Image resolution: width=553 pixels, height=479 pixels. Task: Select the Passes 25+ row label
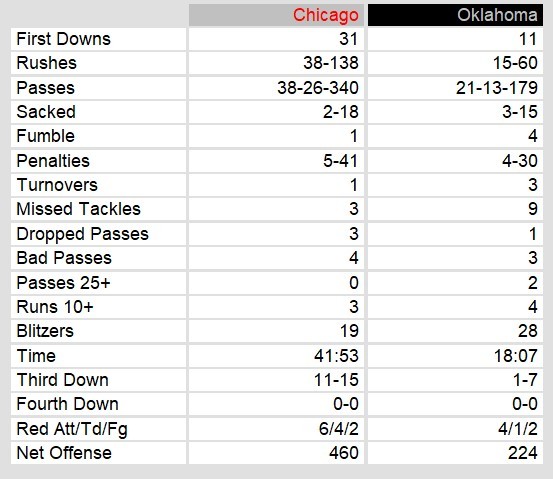click(x=63, y=283)
